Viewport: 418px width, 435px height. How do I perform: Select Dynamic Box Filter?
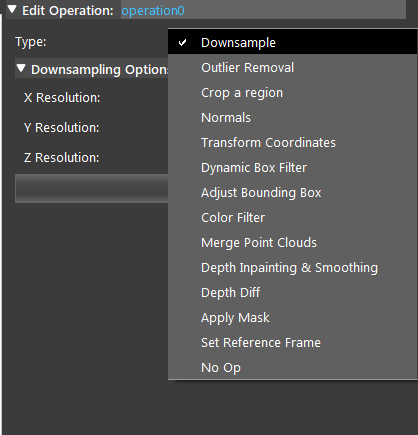[292, 168]
